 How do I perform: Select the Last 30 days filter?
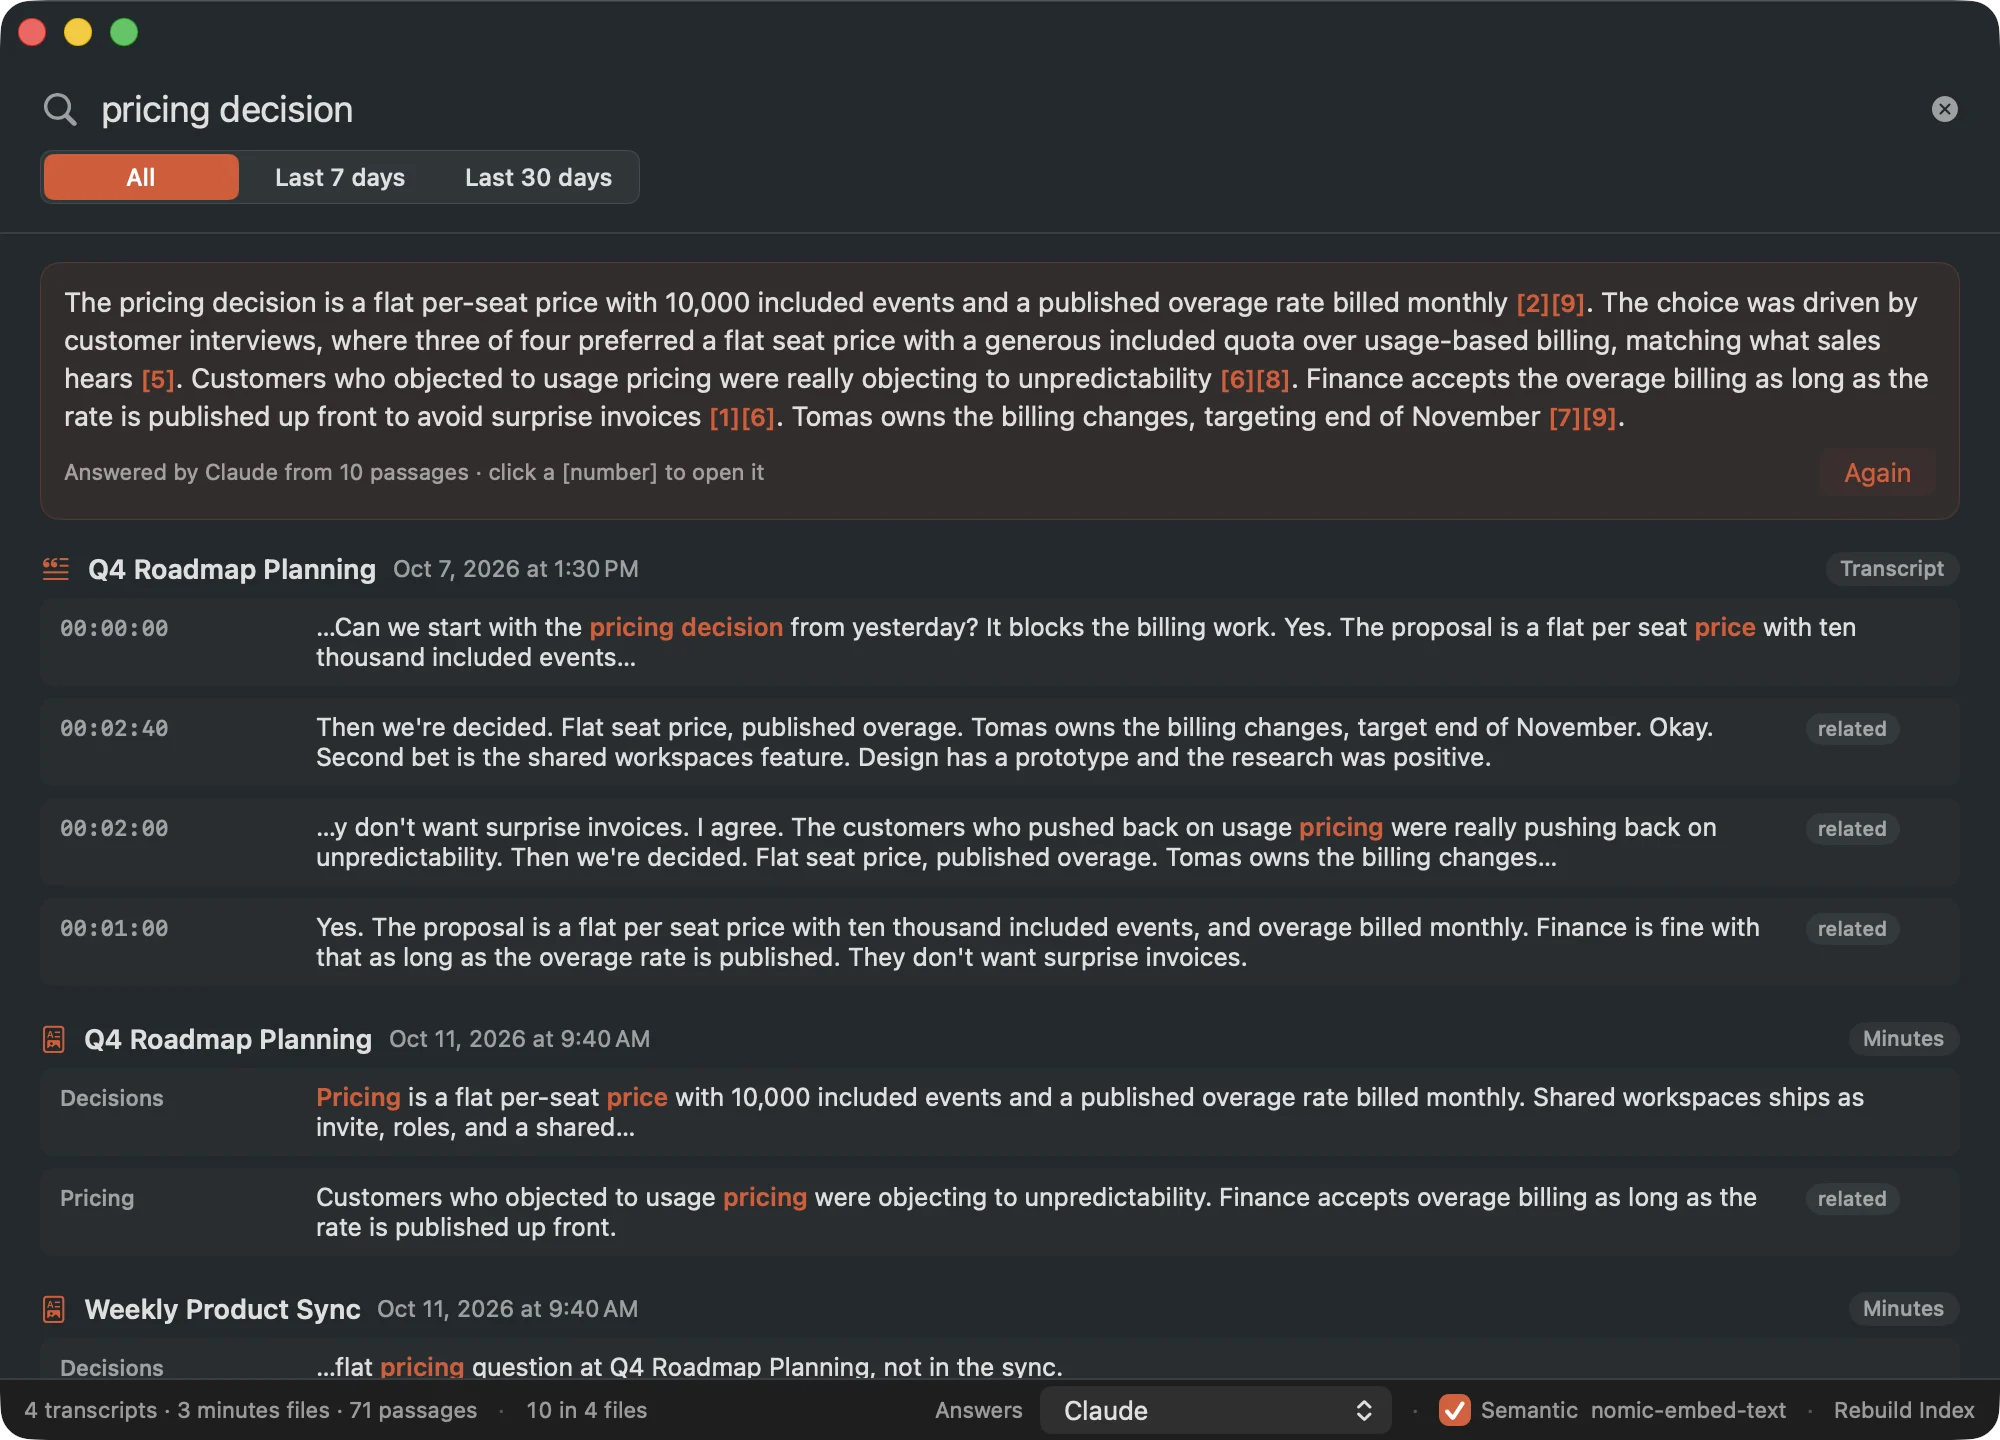[538, 177]
